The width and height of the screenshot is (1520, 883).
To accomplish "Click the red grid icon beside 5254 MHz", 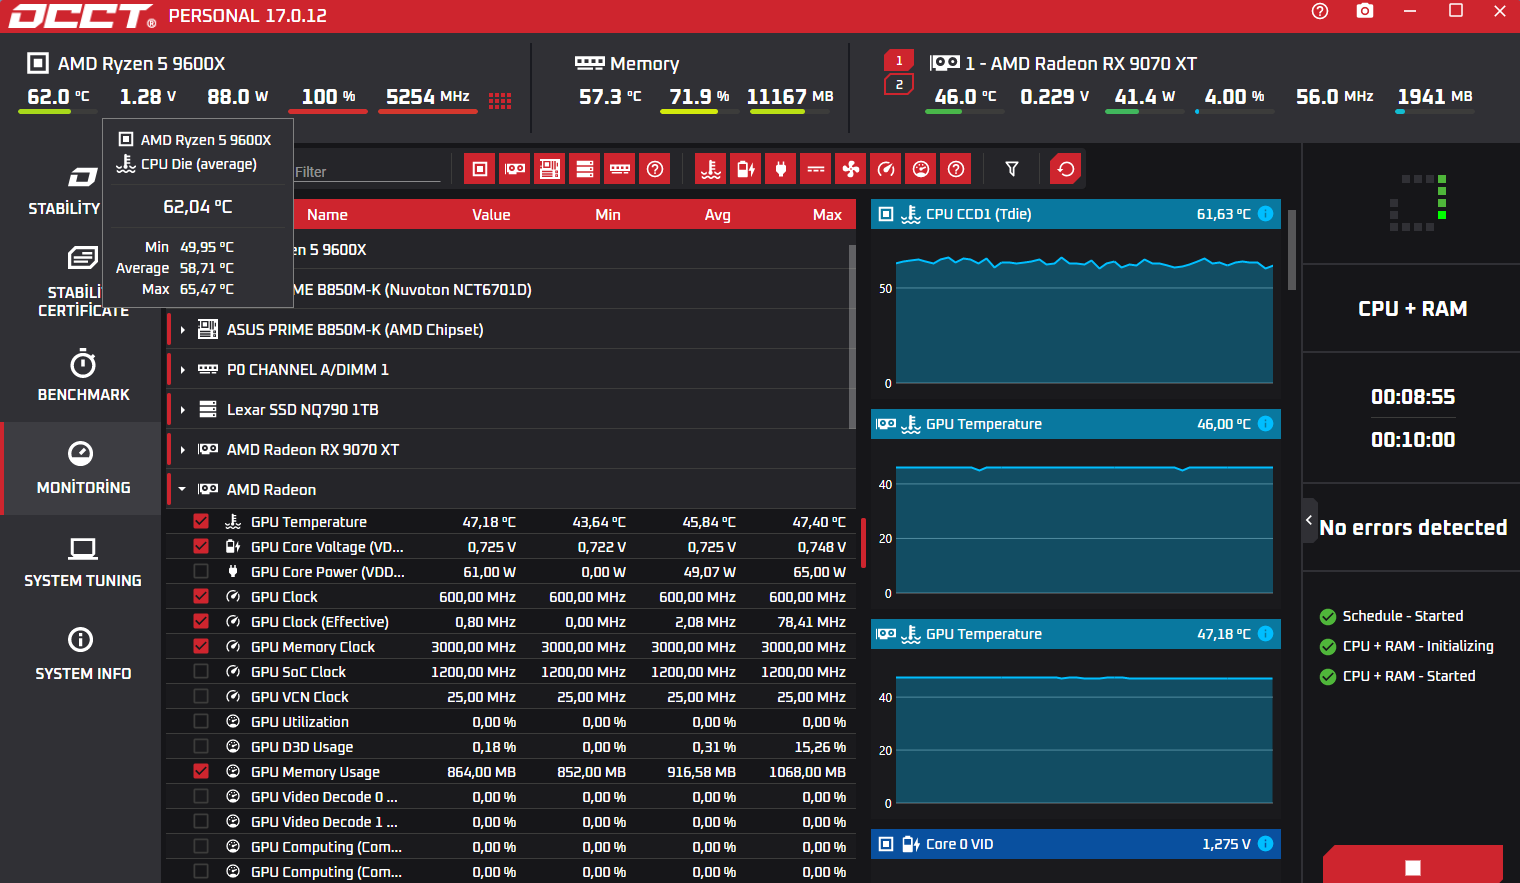I will point(500,100).
